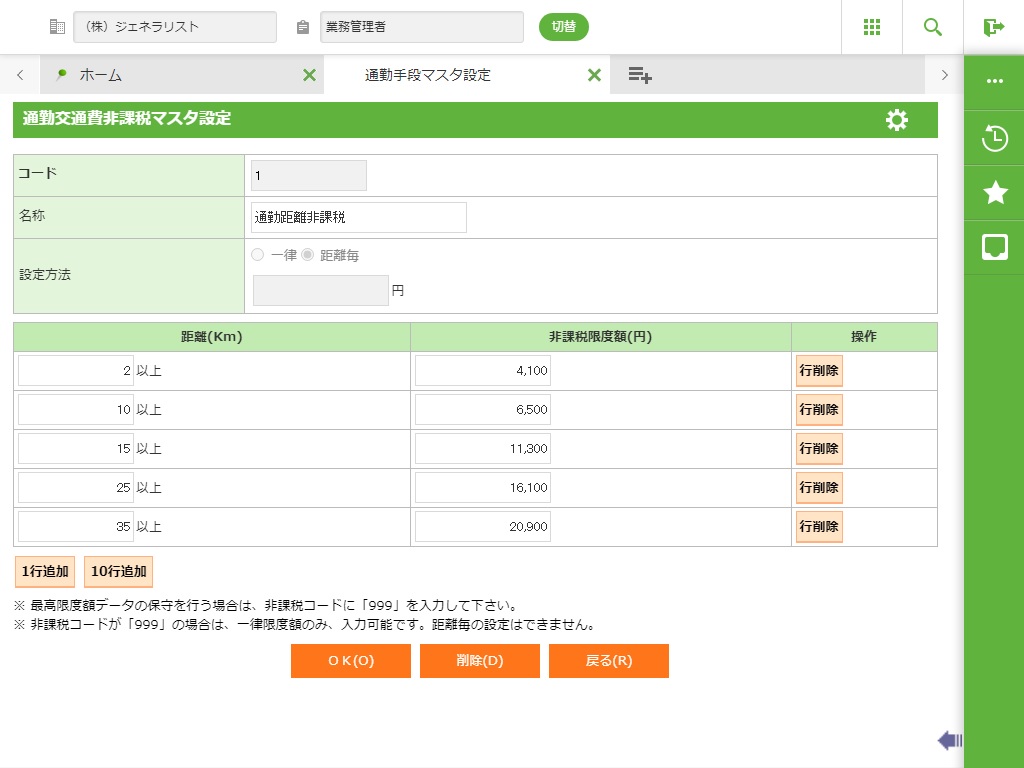Click the add new tab icon
This screenshot has height=768, width=1024.
[640, 75]
